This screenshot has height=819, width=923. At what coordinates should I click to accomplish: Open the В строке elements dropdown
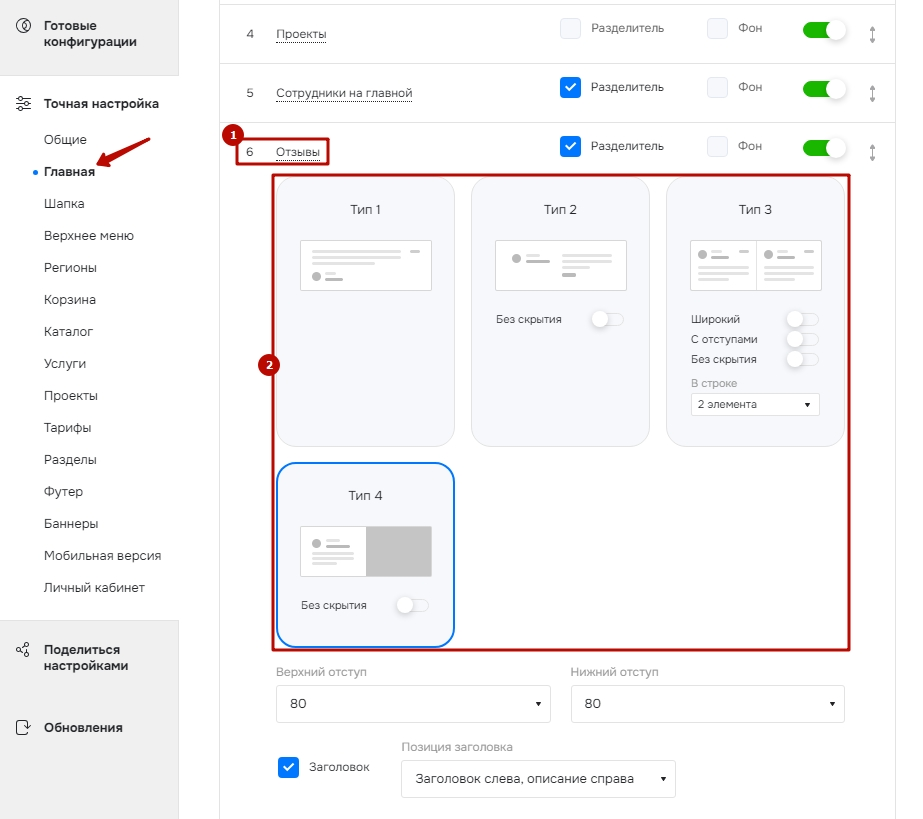click(x=754, y=404)
